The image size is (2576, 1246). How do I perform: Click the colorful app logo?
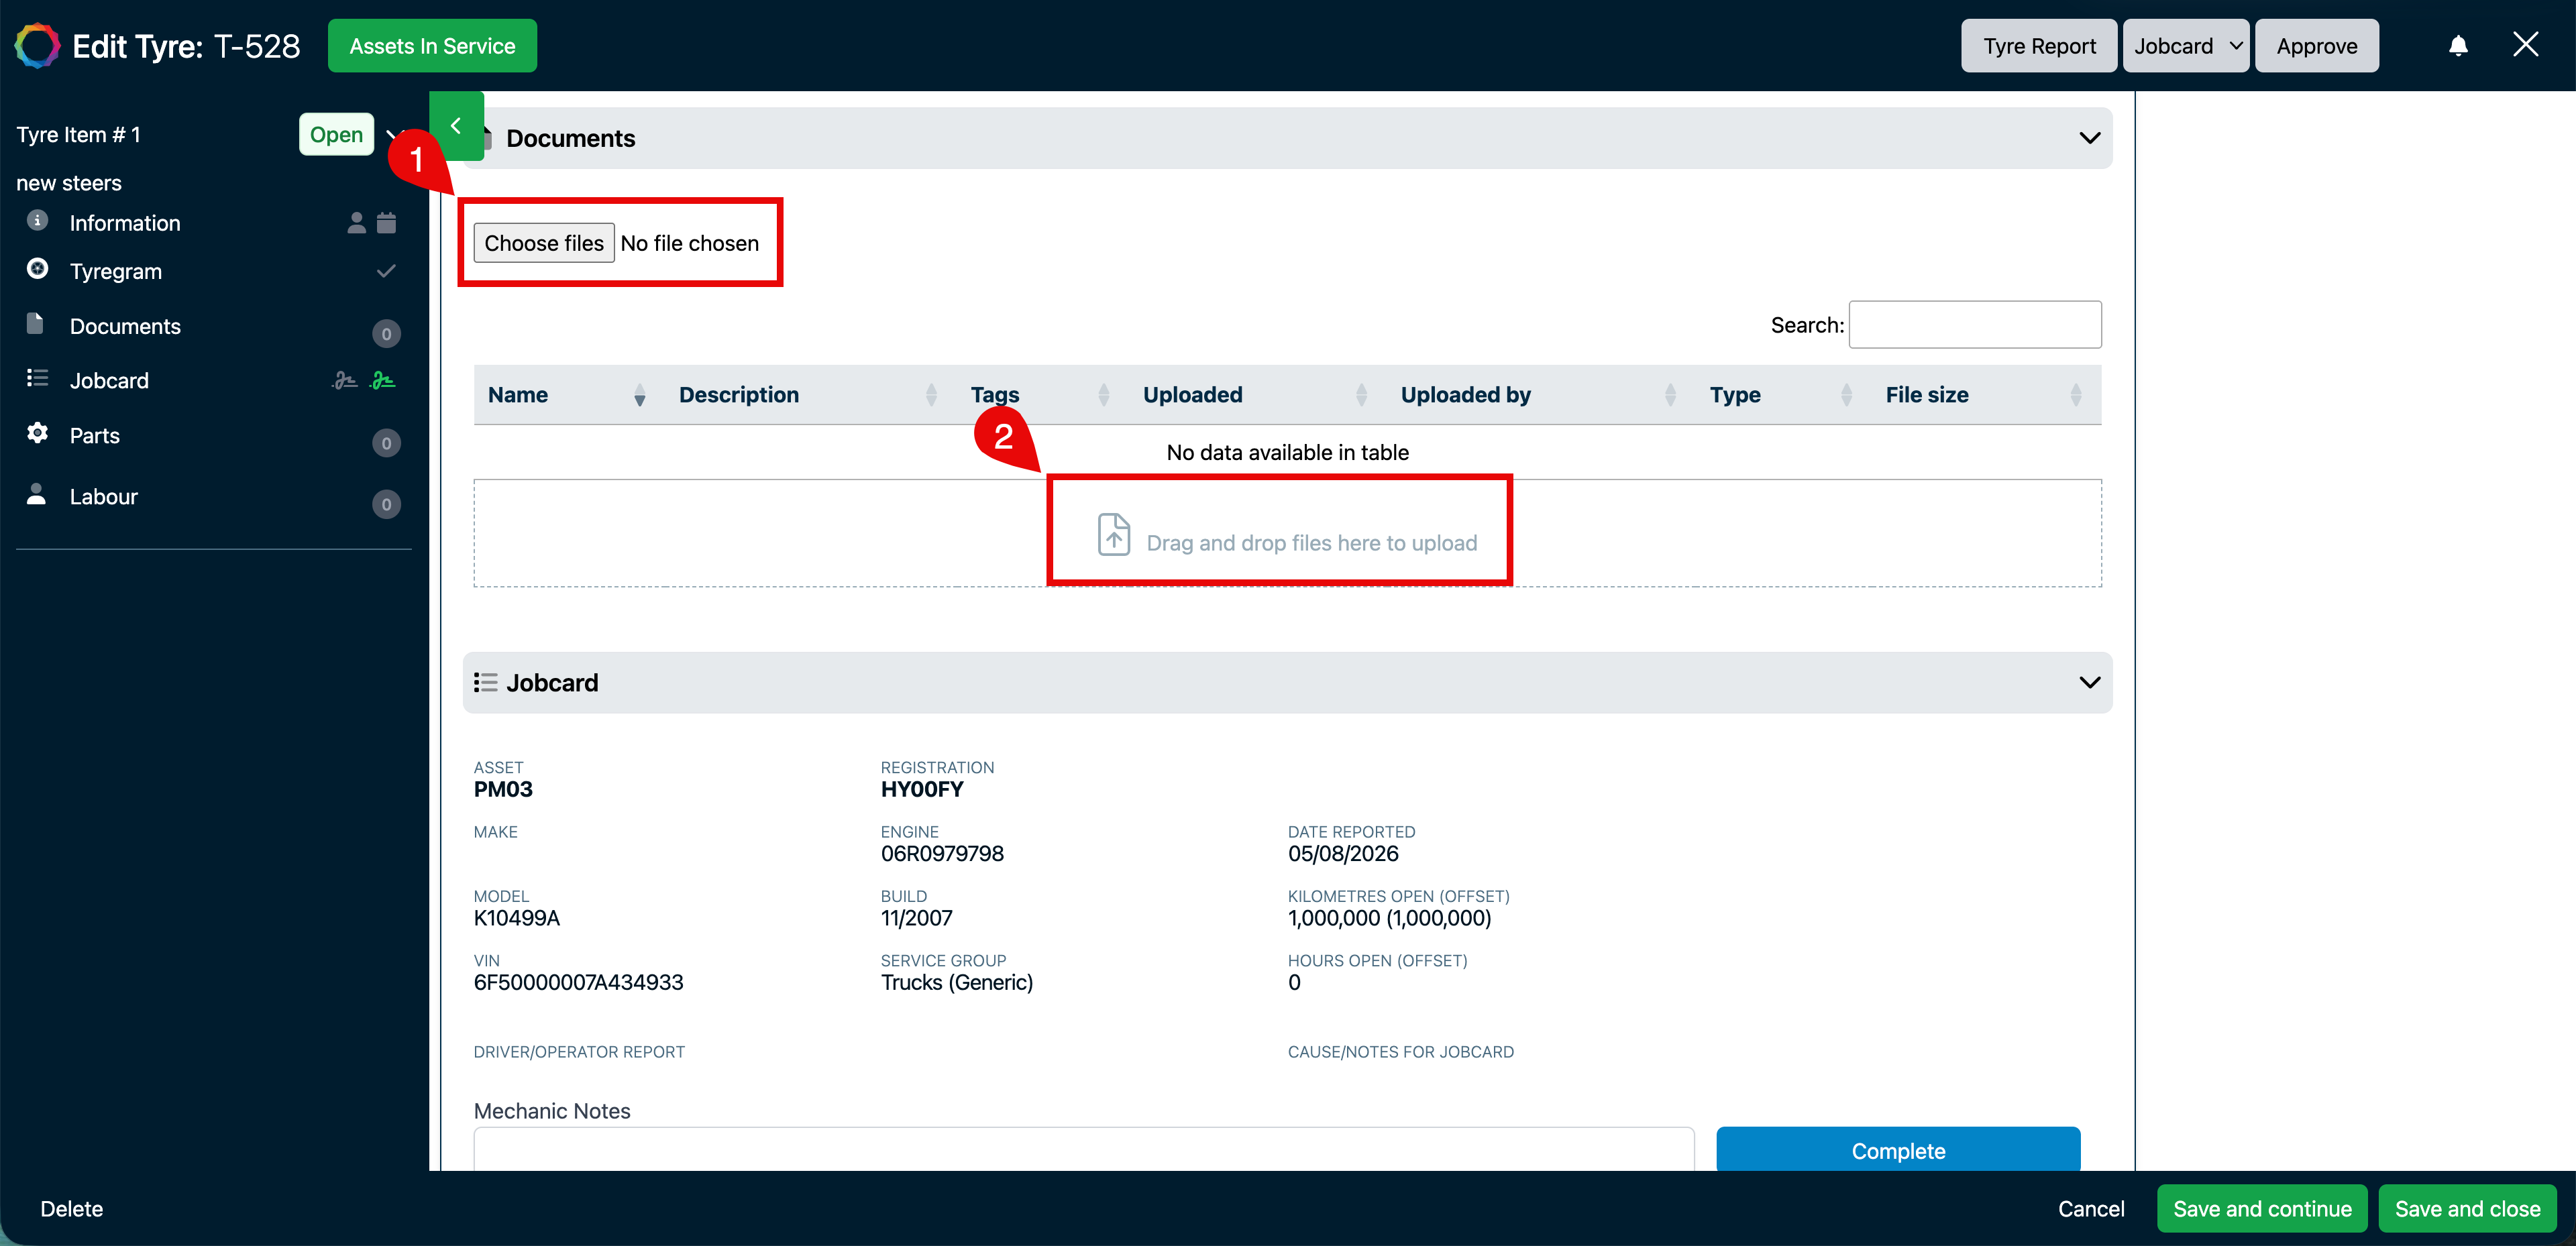(x=37, y=46)
